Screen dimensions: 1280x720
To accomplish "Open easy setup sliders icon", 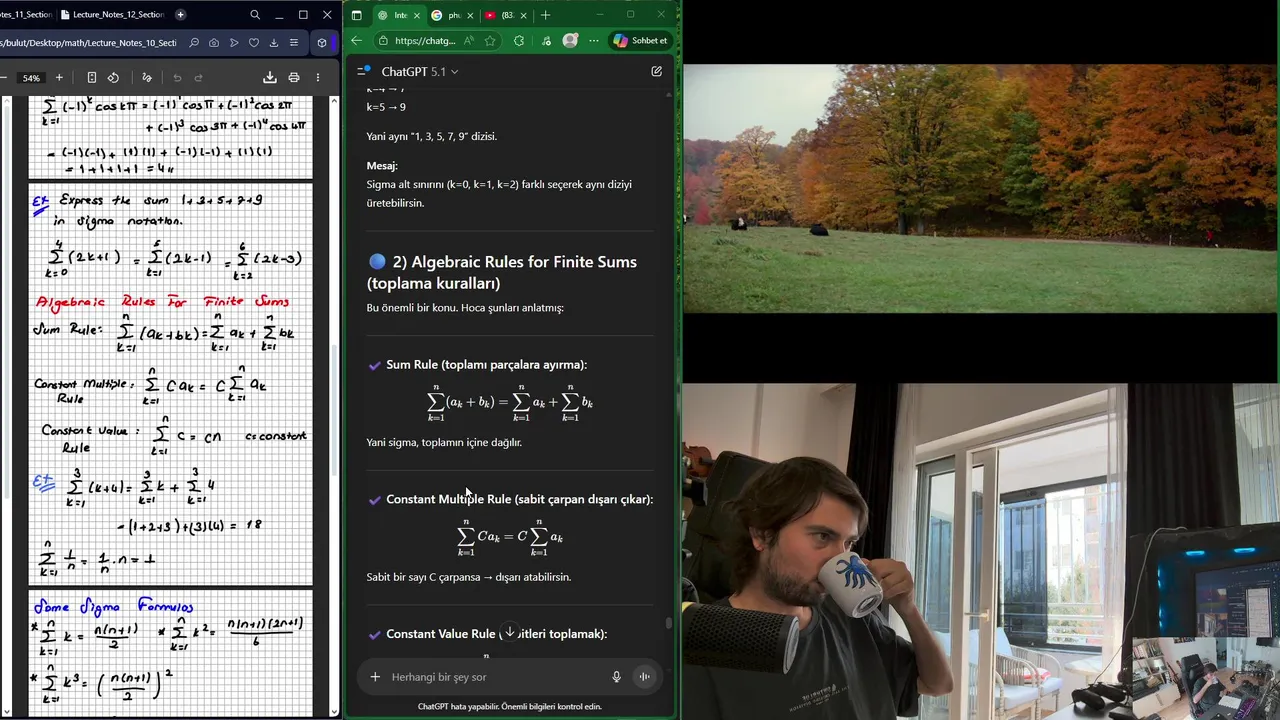I will tap(293, 43).
